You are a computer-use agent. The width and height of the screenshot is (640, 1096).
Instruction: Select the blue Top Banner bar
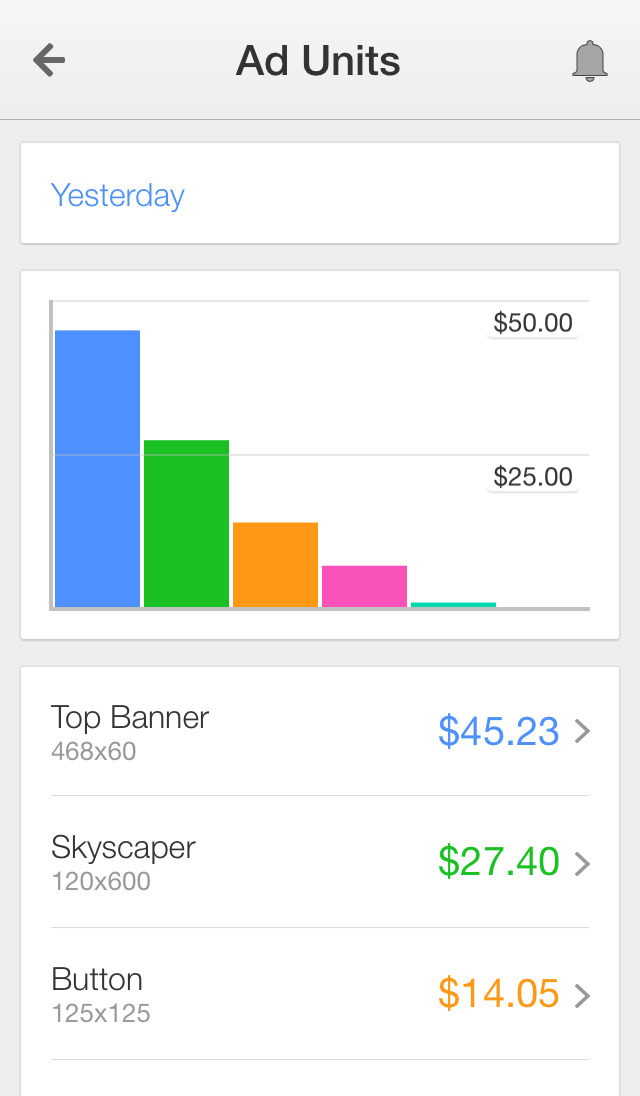click(97, 468)
